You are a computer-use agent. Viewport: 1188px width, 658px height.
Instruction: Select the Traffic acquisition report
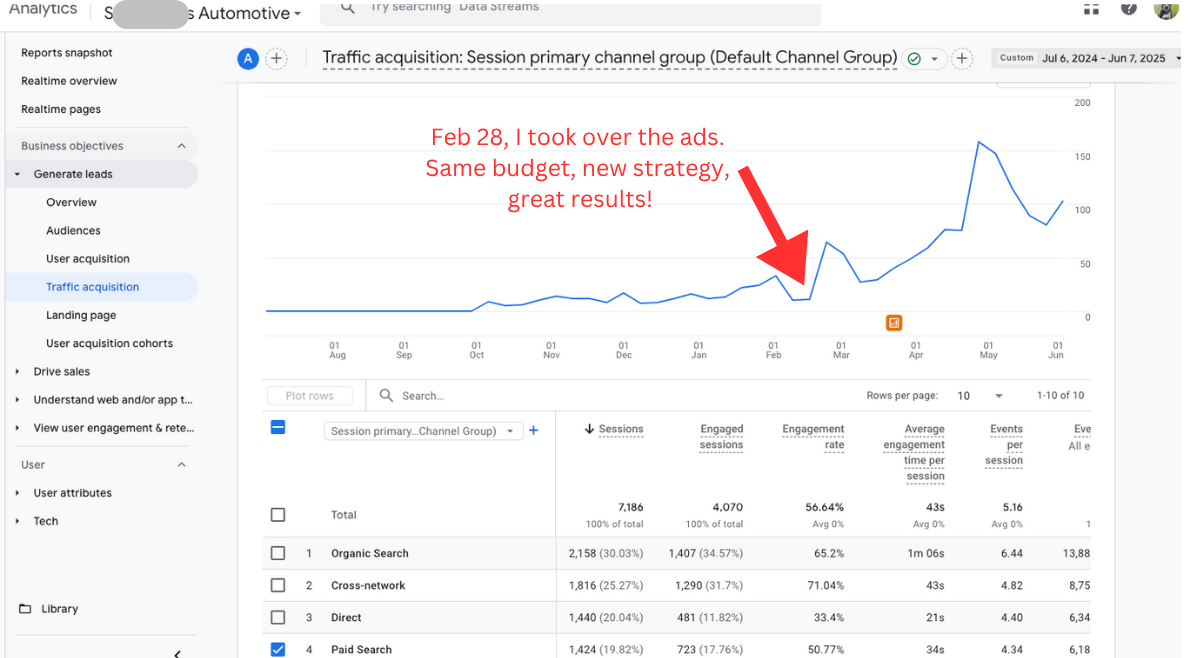(92, 287)
